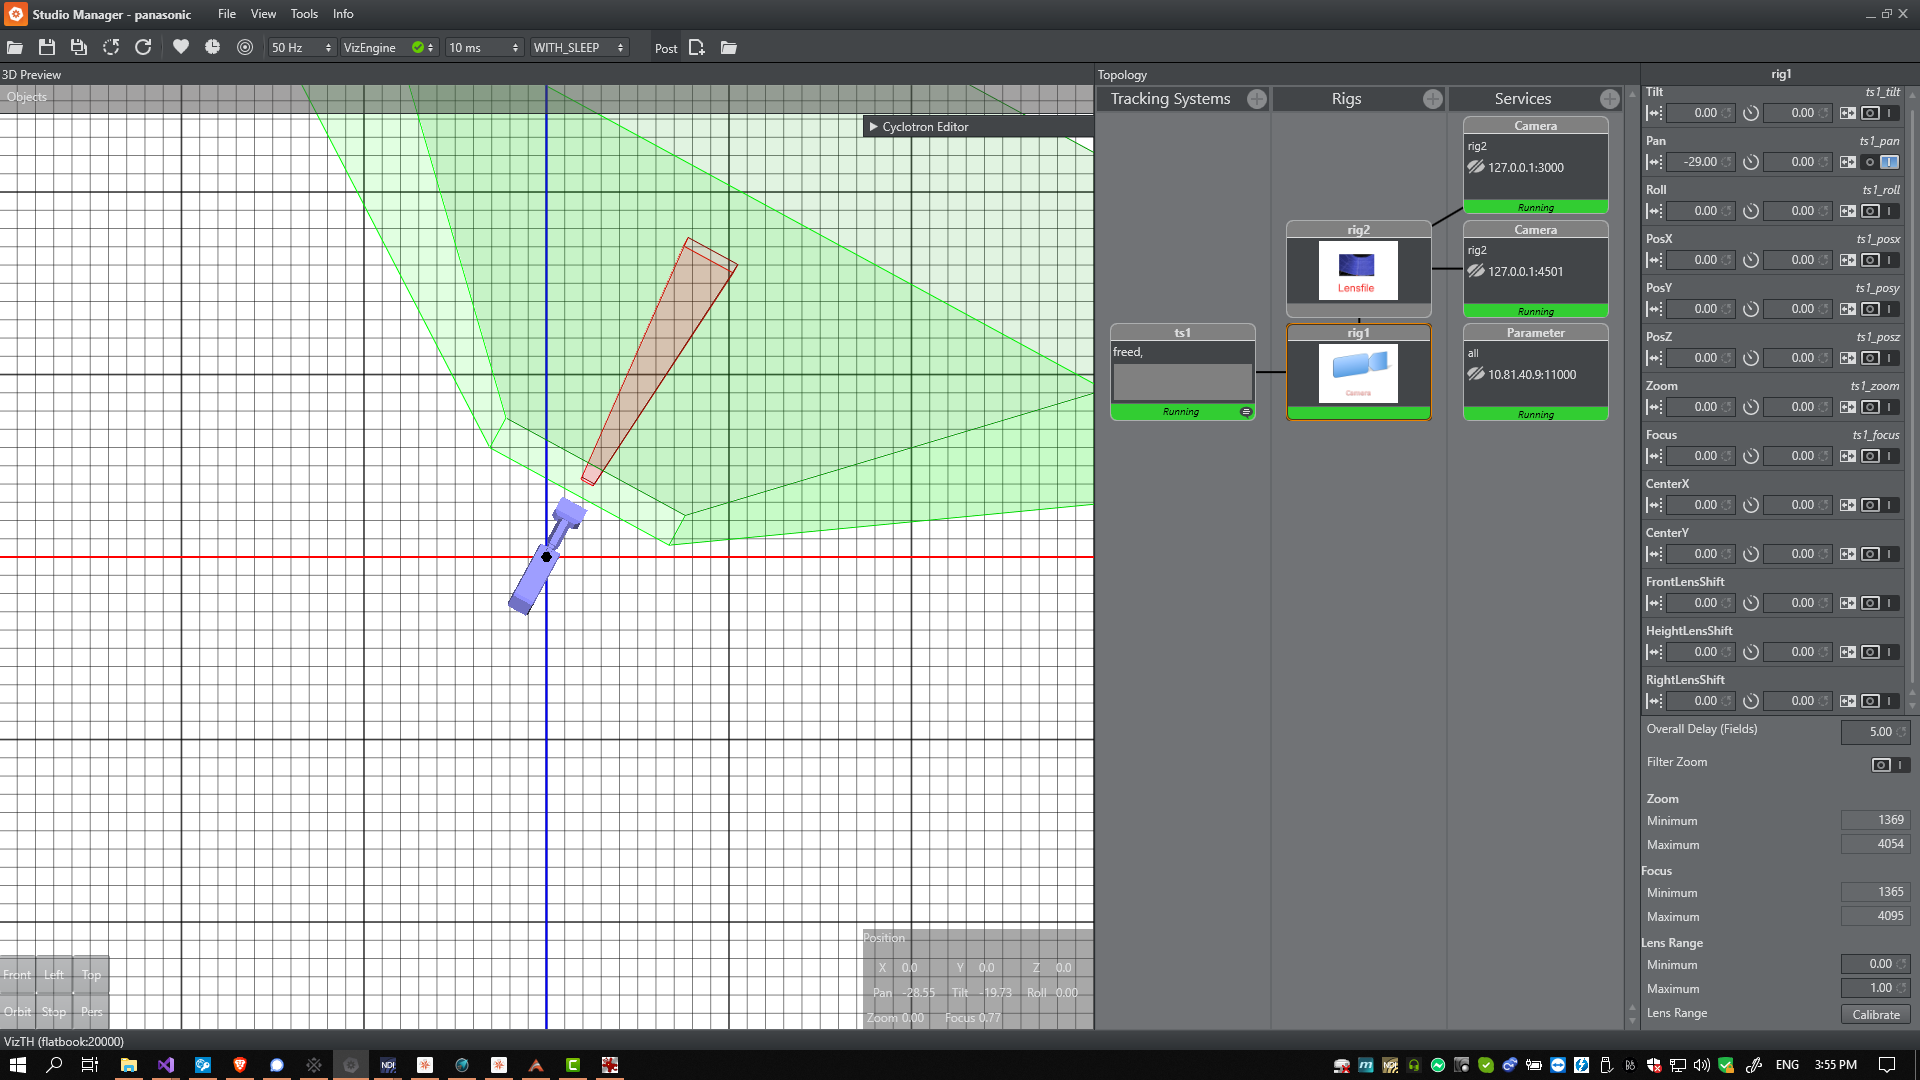The width and height of the screenshot is (1920, 1080).
Task: Expand the Cyclotron Editor panel
Action: pos(873,127)
